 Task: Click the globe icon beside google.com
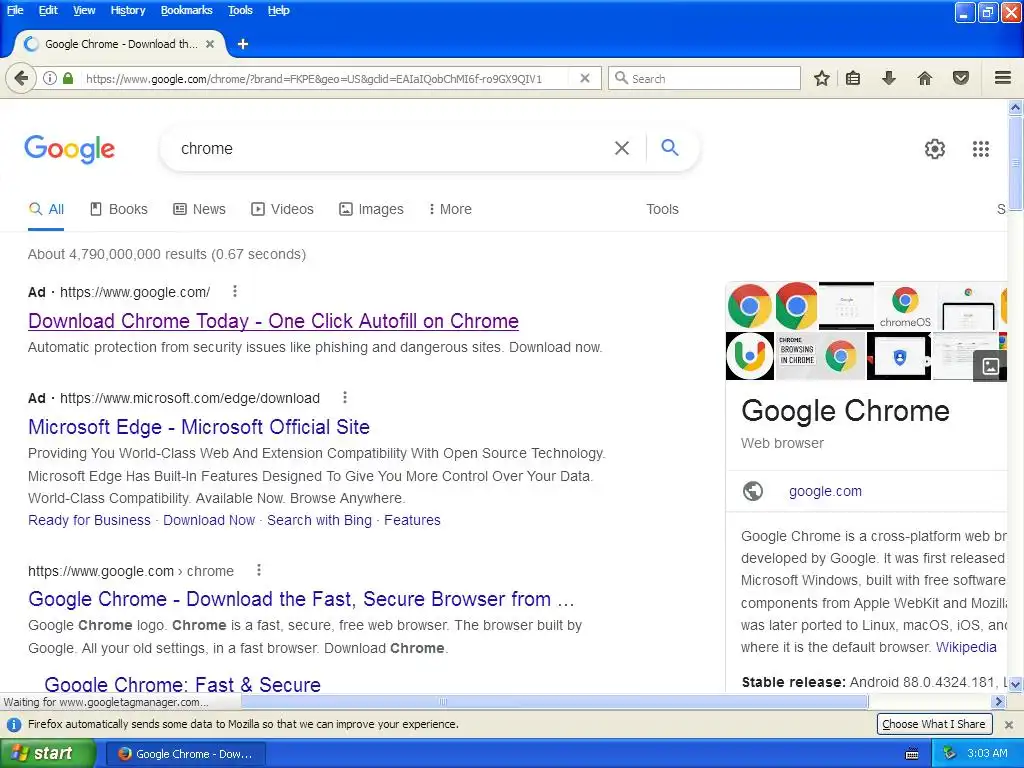pos(753,490)
